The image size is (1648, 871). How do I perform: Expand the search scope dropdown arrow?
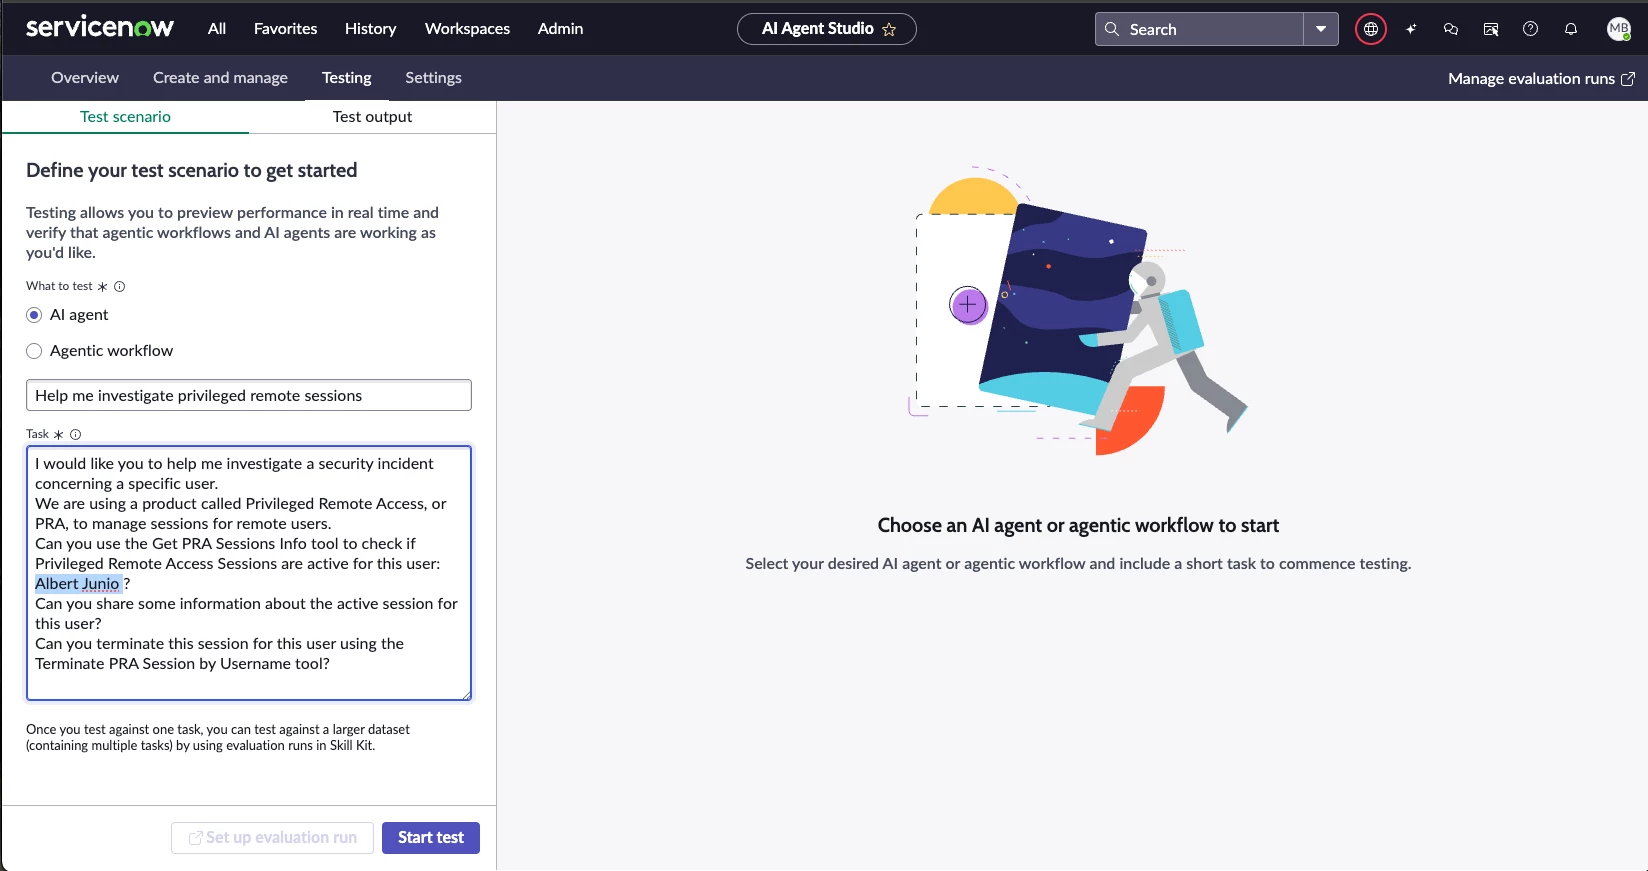pos(1321,29)
